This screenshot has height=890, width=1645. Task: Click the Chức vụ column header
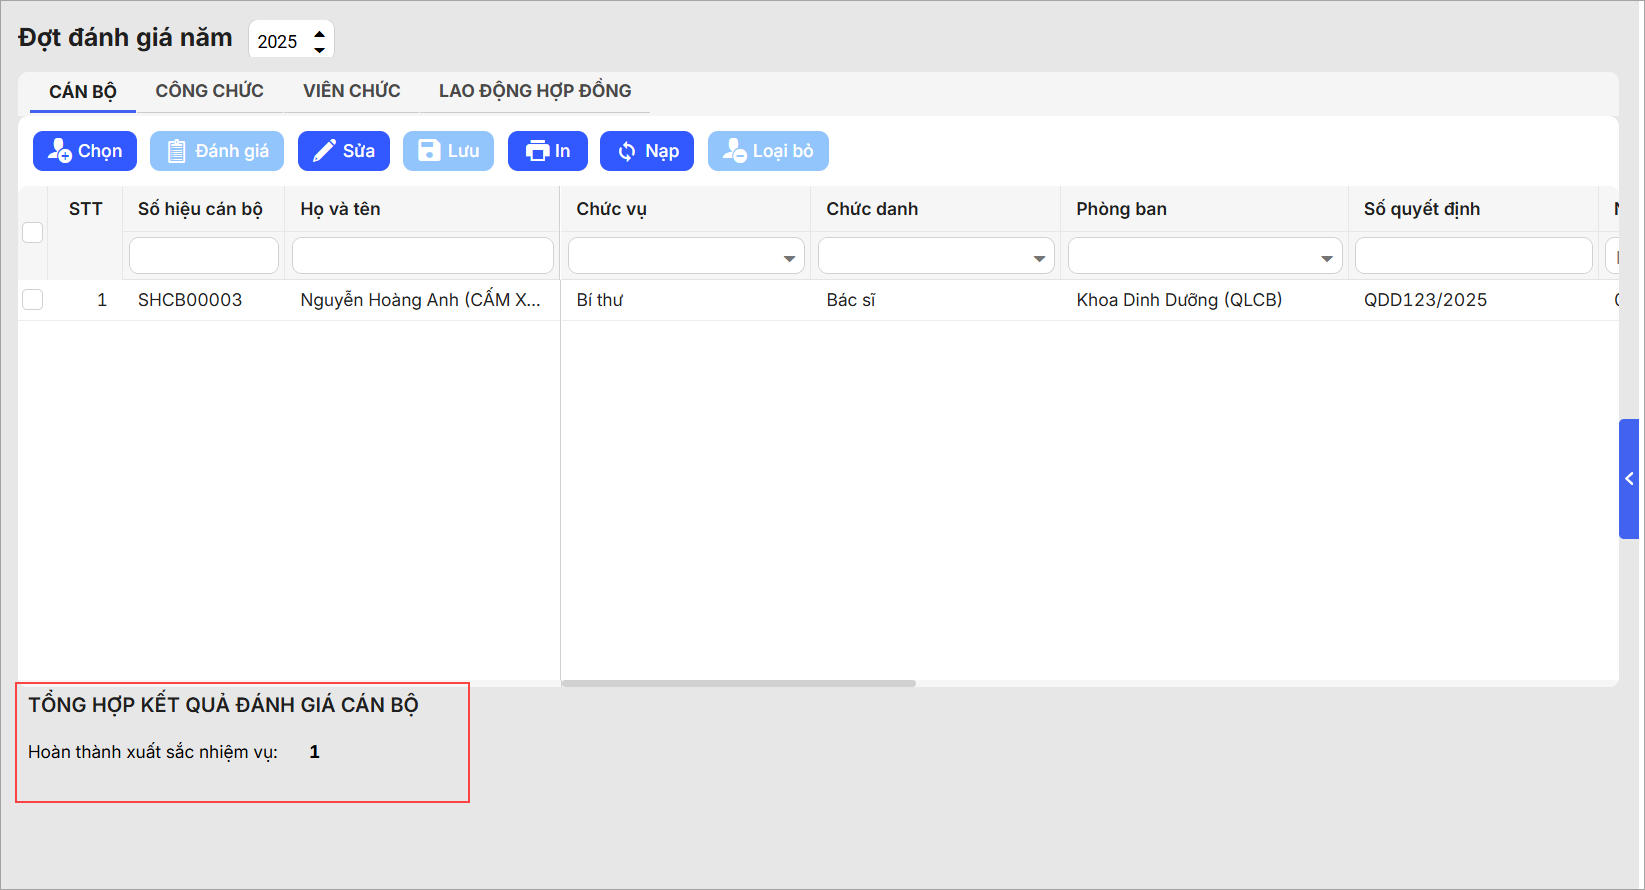pyautogui.click(x=611, y=209)
